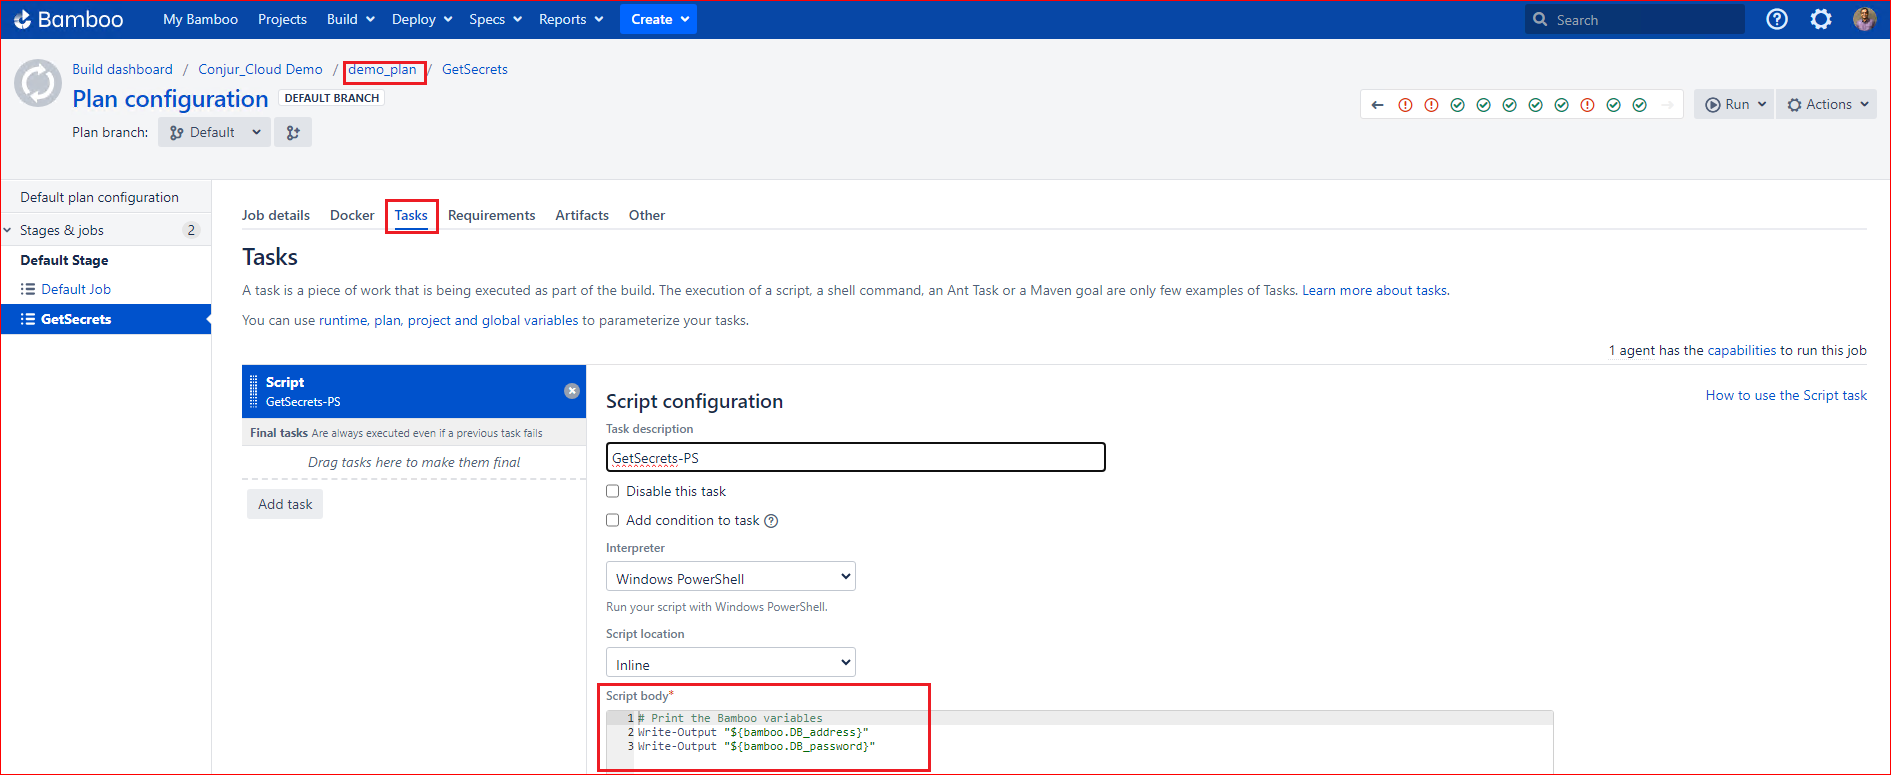Viewport: 1891px width, 775px height.
Task: Select the Script GetSecrets-PS task item
Action: coord(414,391)
